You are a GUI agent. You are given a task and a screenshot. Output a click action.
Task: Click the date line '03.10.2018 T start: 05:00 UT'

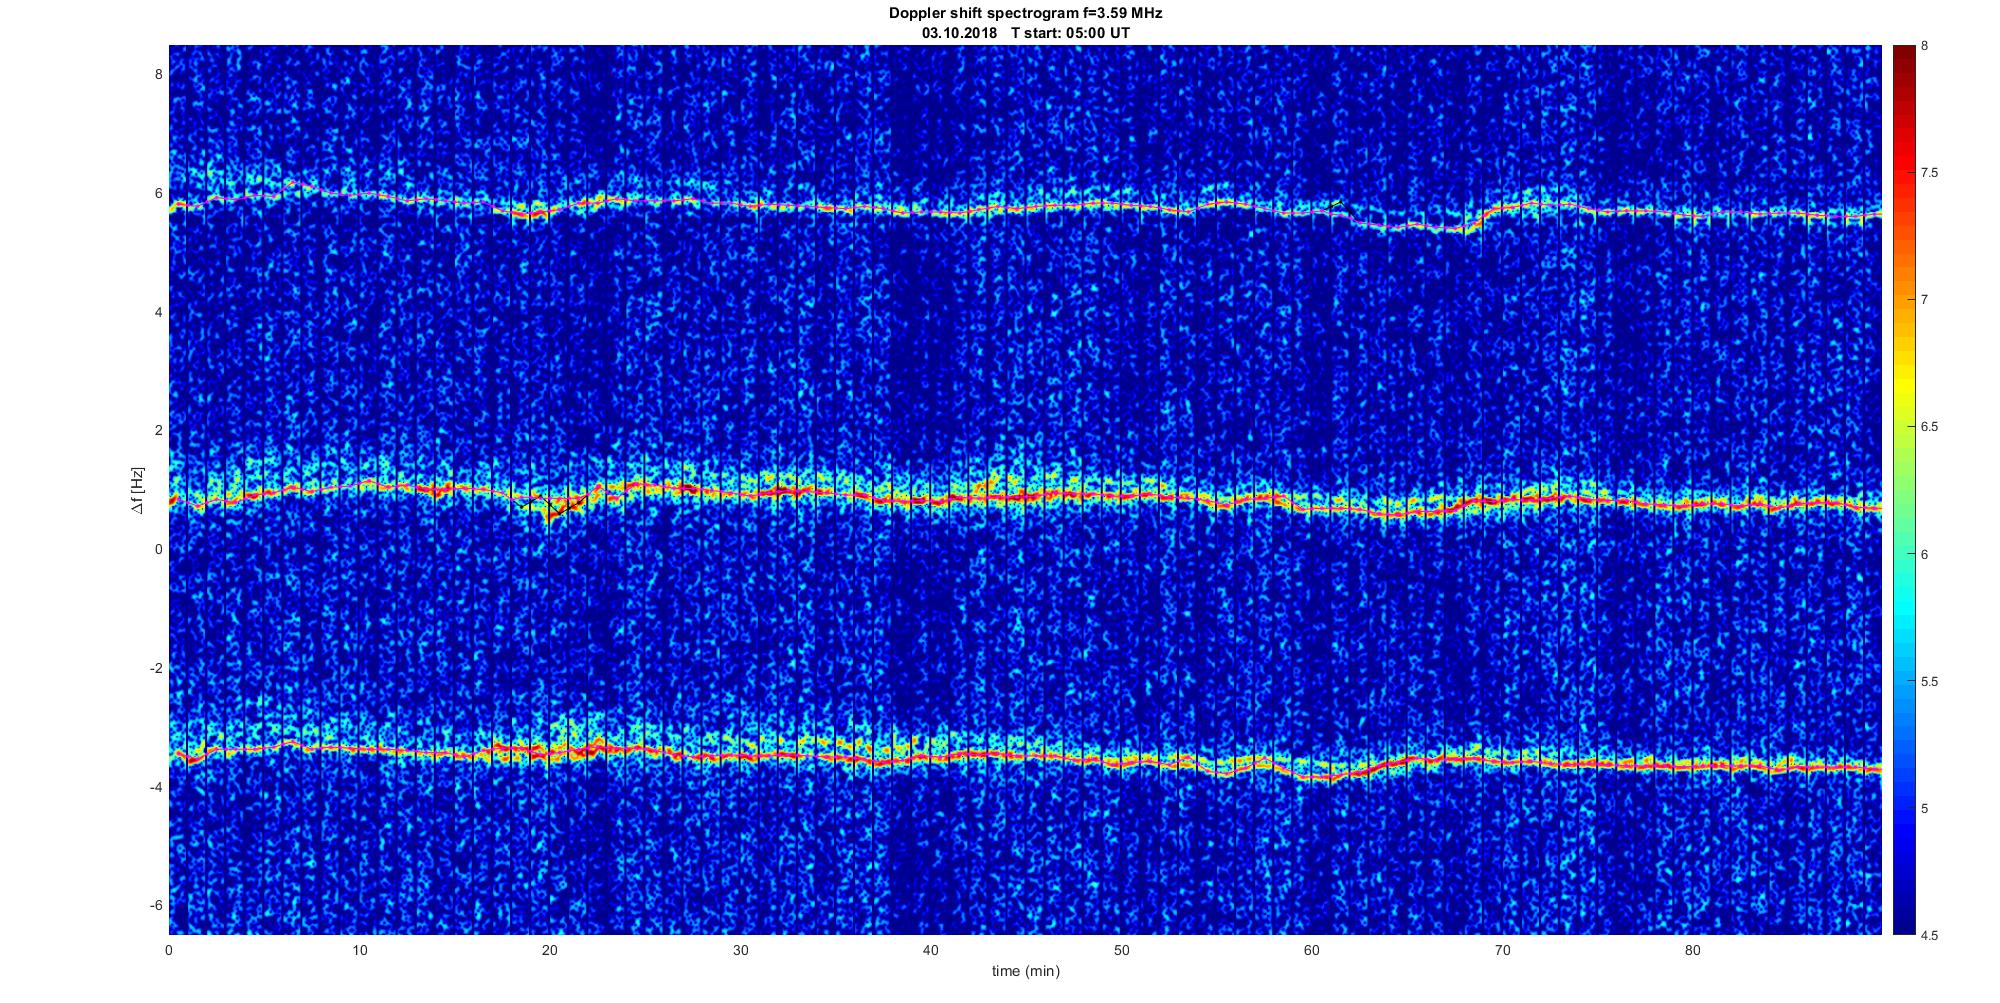pyautogui.click(x=1025, y=33)
